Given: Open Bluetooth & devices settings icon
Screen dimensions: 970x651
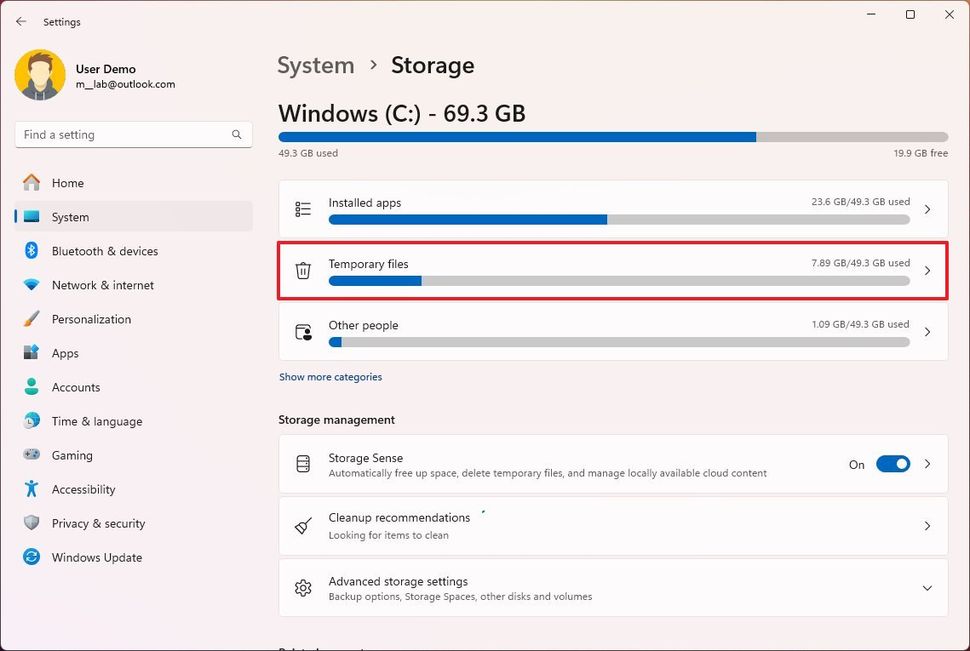Looking at the screenshot, I should 32,251.
